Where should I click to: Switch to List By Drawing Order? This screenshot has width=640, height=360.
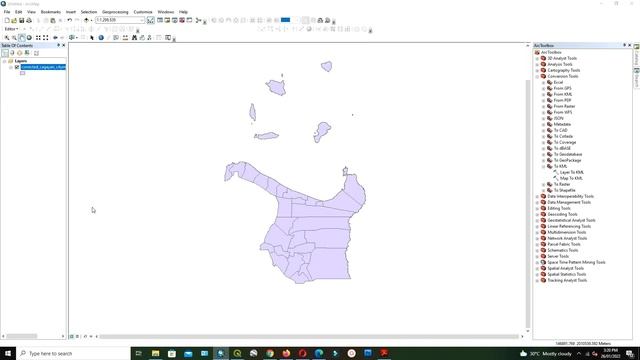coord(5,53)
